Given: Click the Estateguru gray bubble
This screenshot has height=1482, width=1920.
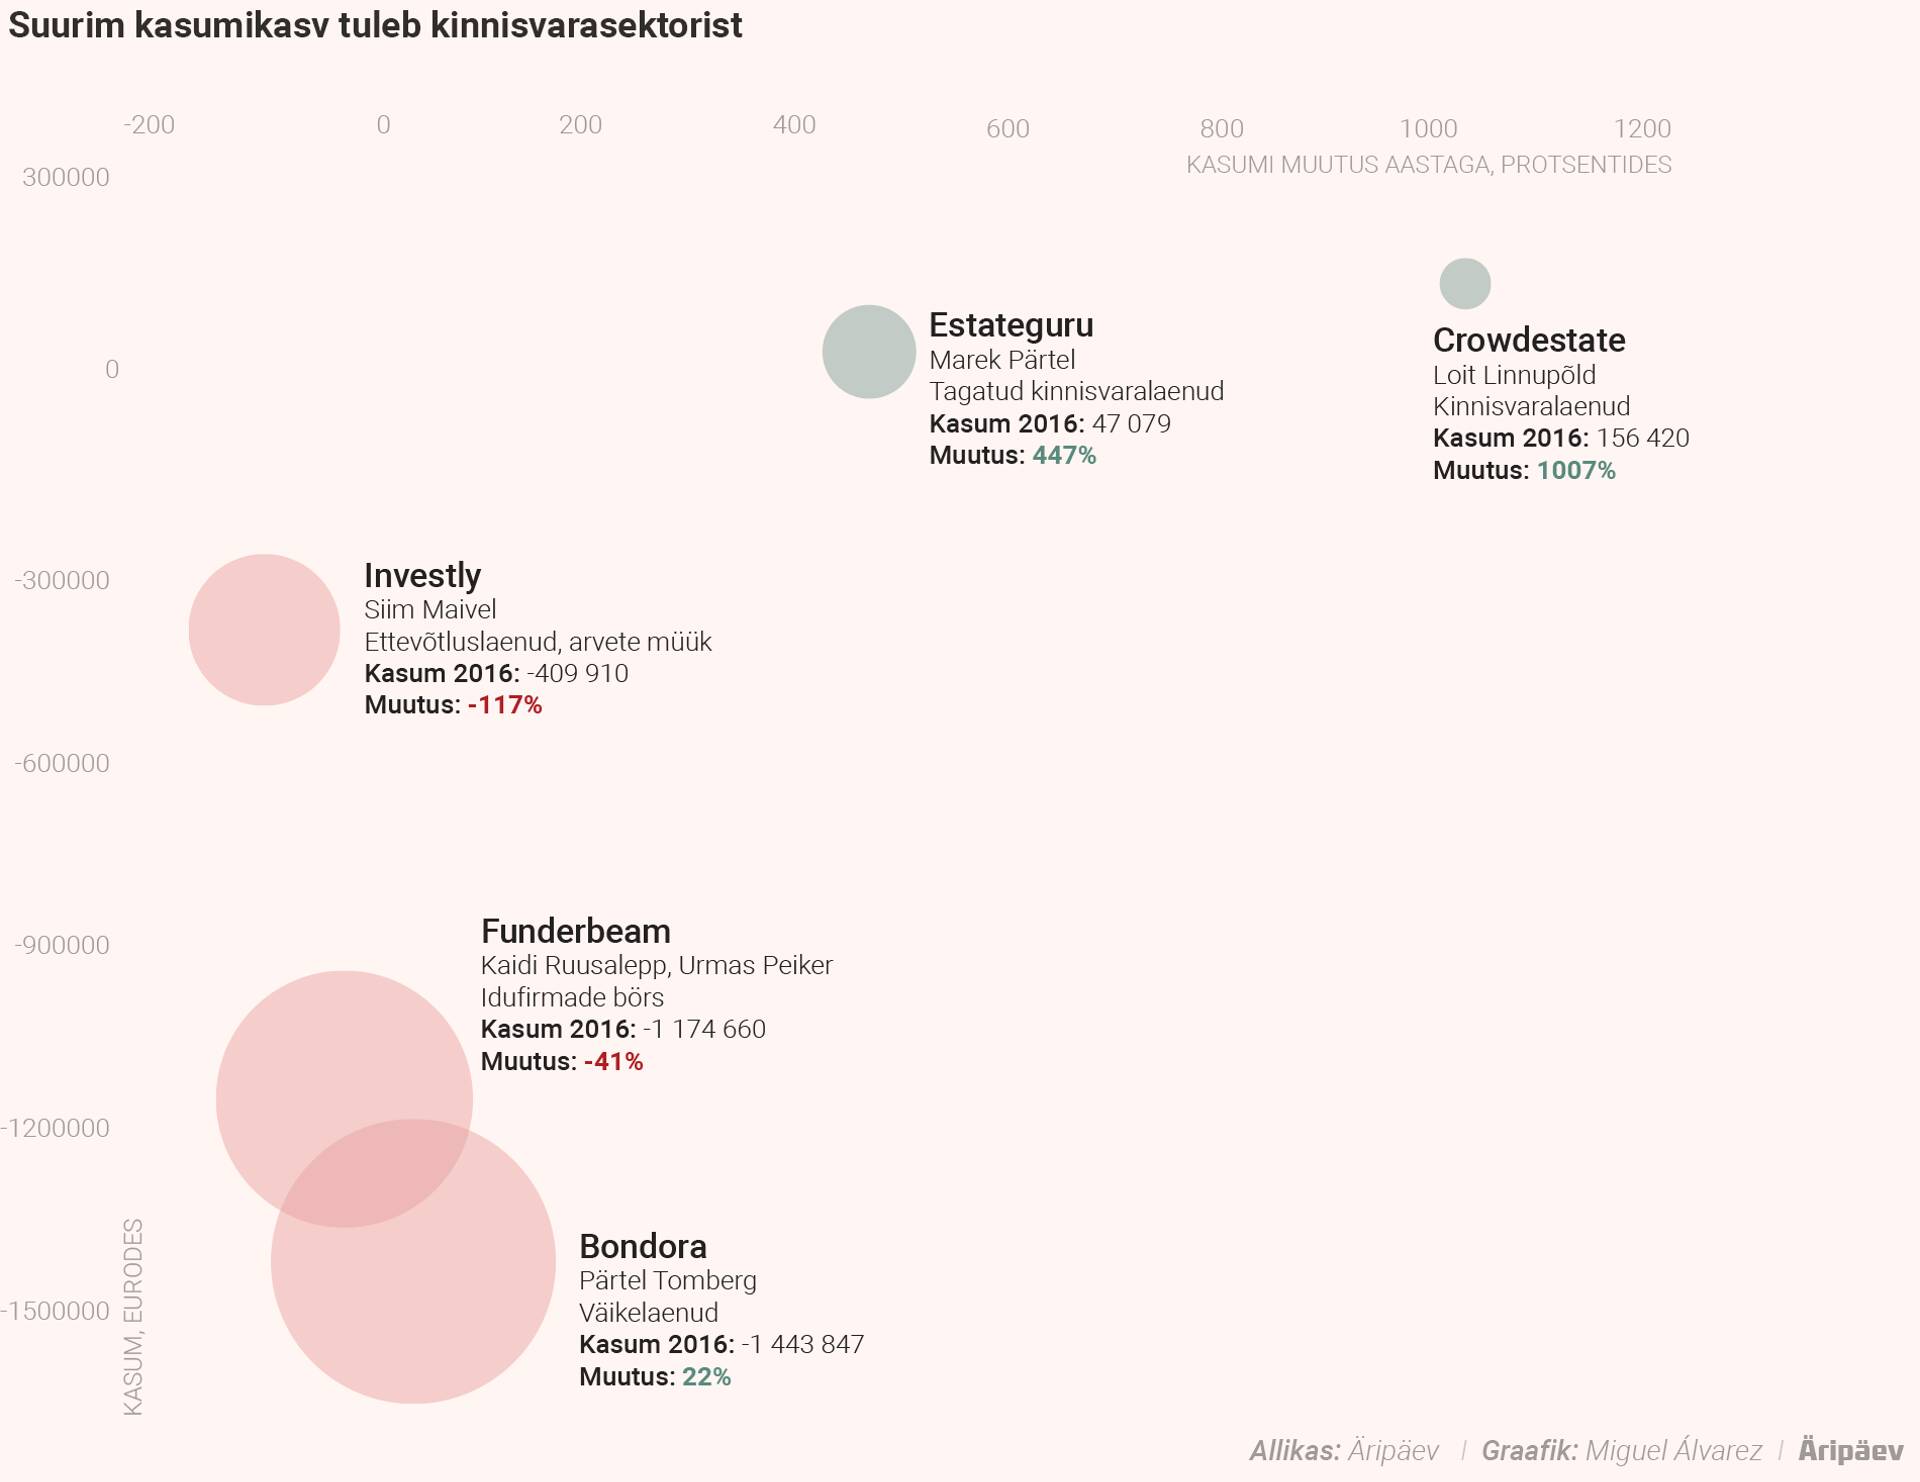Looking at the screenshot, I should coord(868,352).
